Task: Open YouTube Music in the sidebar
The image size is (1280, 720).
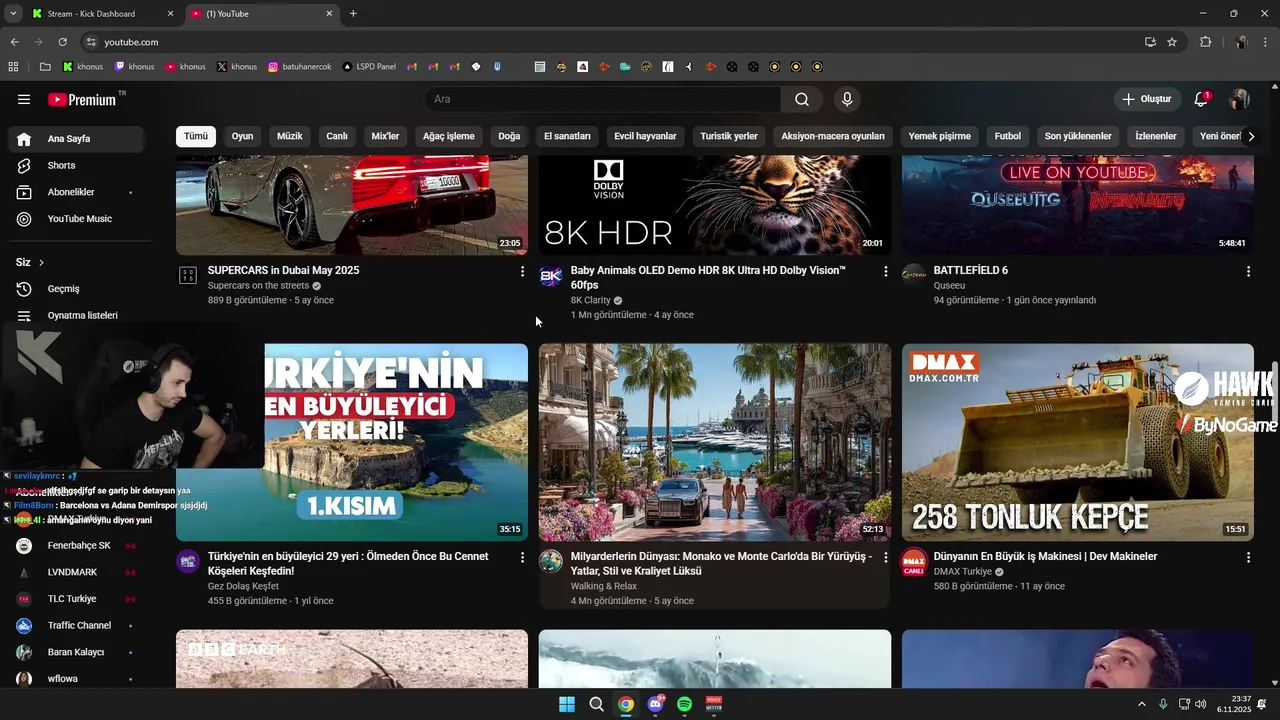Action: point(78,219)
